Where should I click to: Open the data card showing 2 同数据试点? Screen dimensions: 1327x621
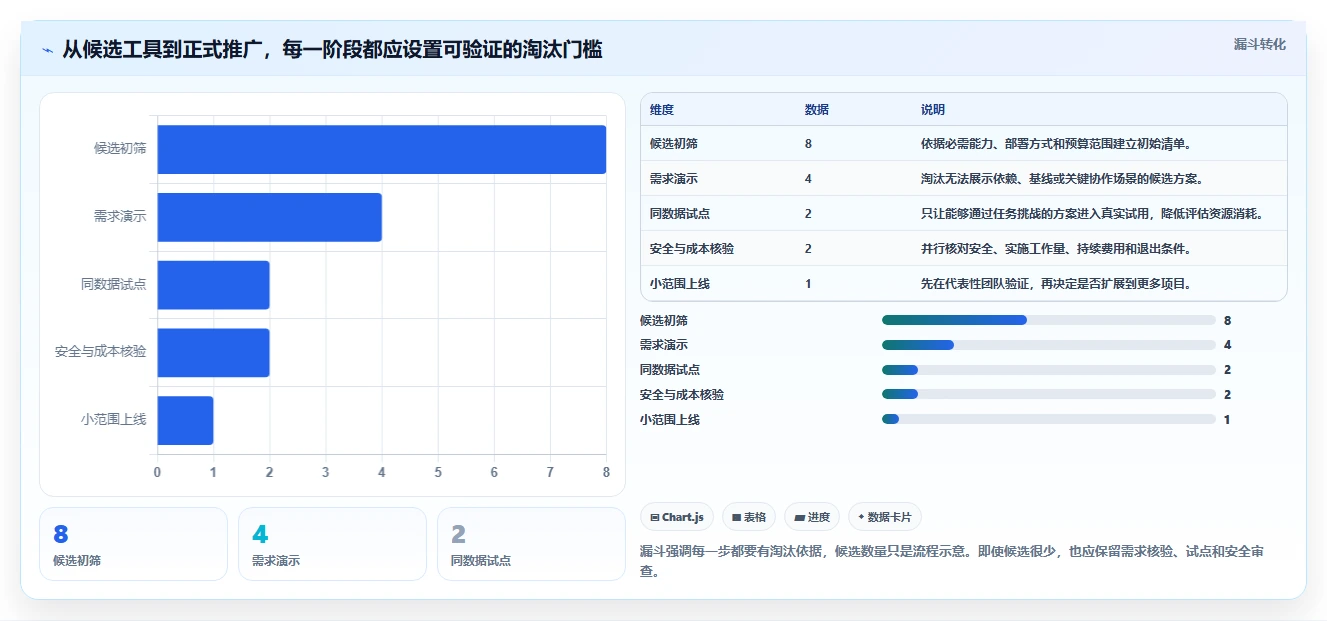[531, 544]
